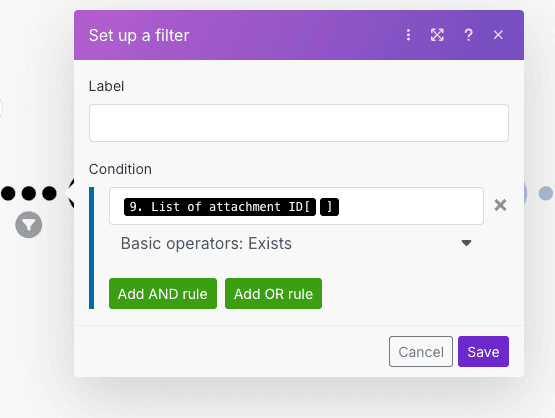
Task: Open the 'Basic operators: Exists' selector
Action: tap(296, 243)
